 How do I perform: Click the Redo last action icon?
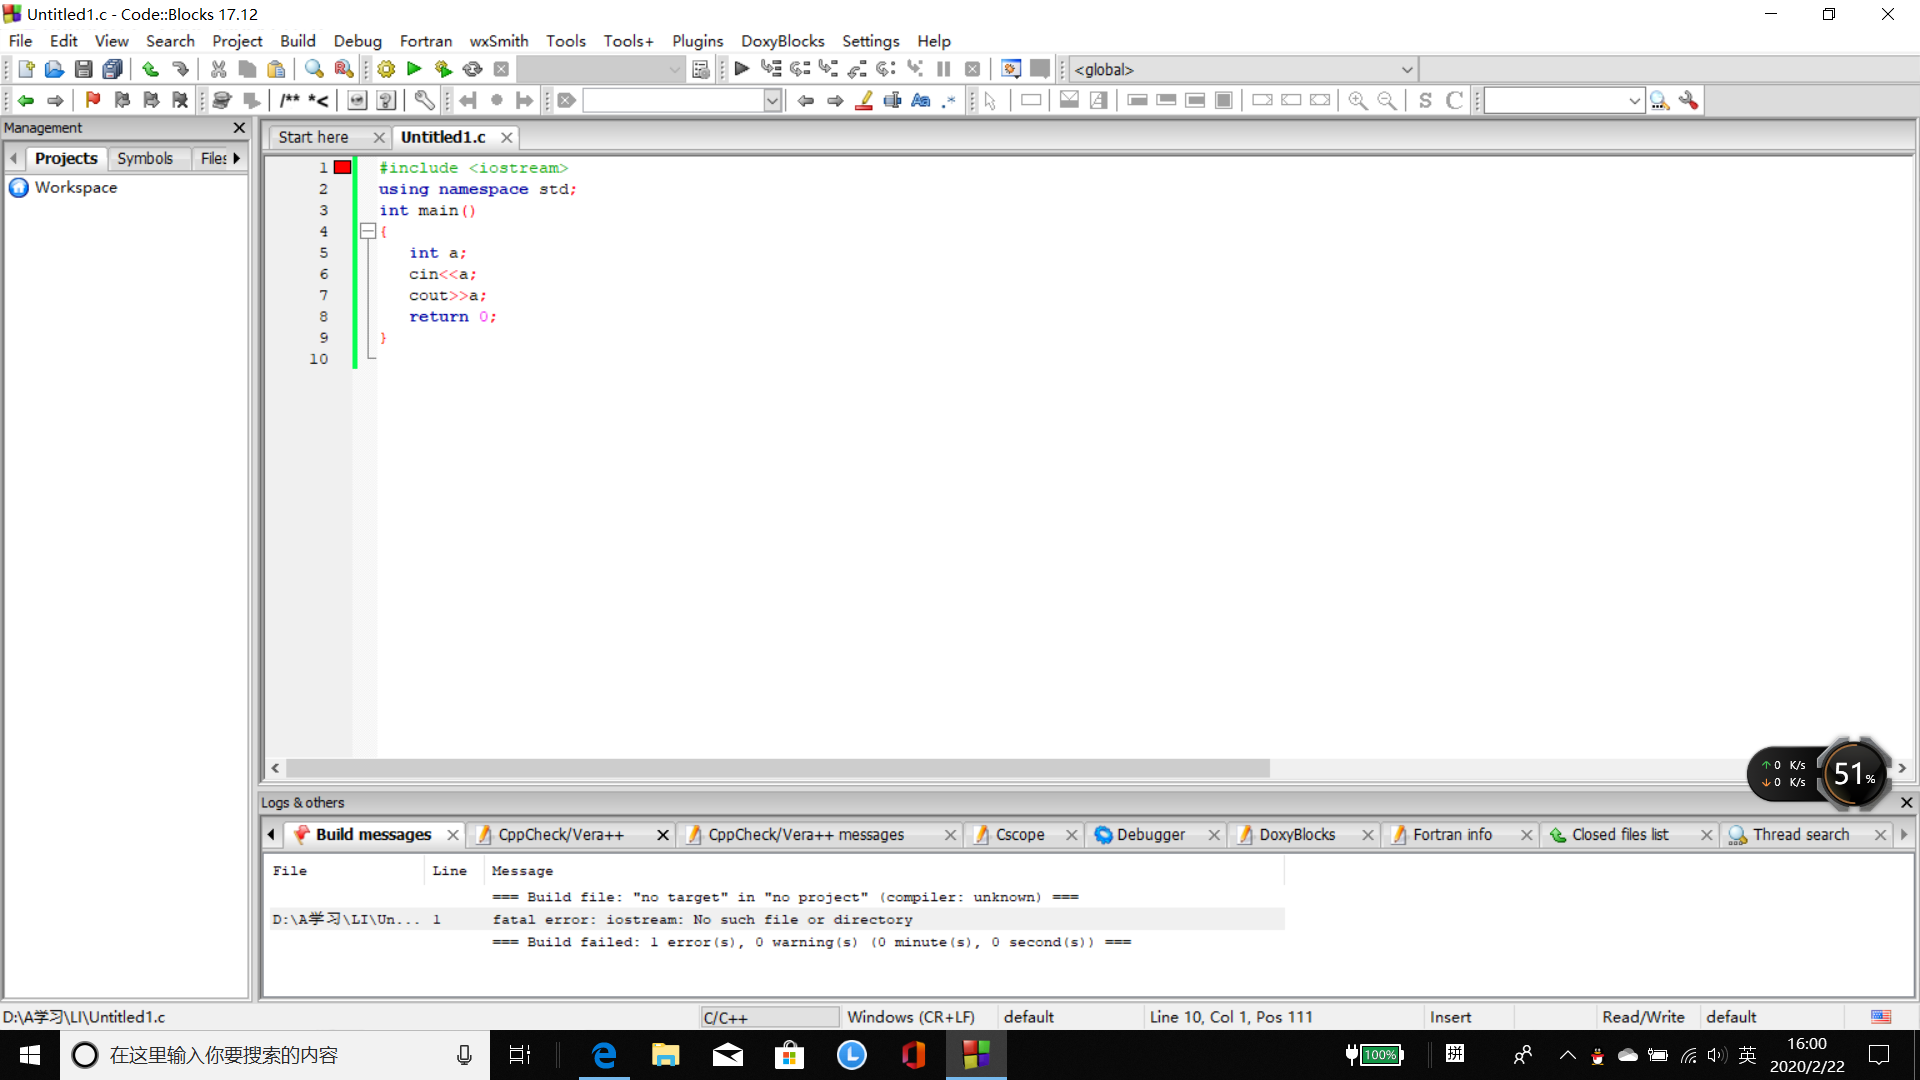[181, 69]
